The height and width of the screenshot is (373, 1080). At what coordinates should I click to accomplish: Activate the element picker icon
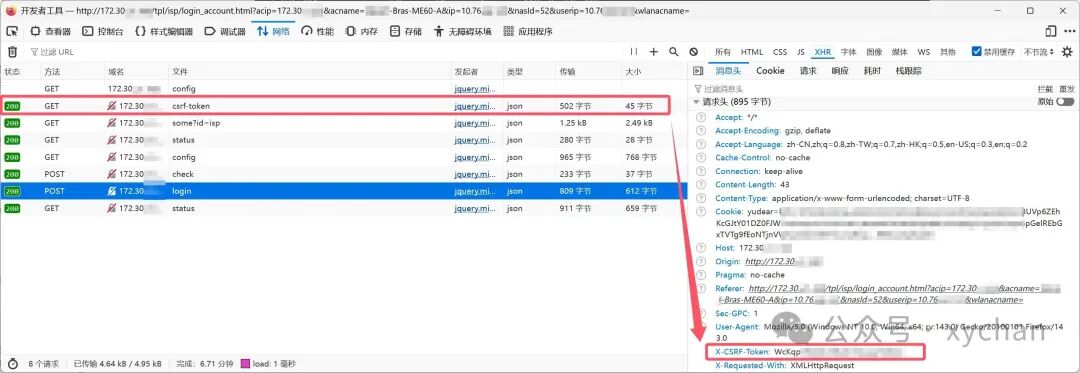pos(12,31)
